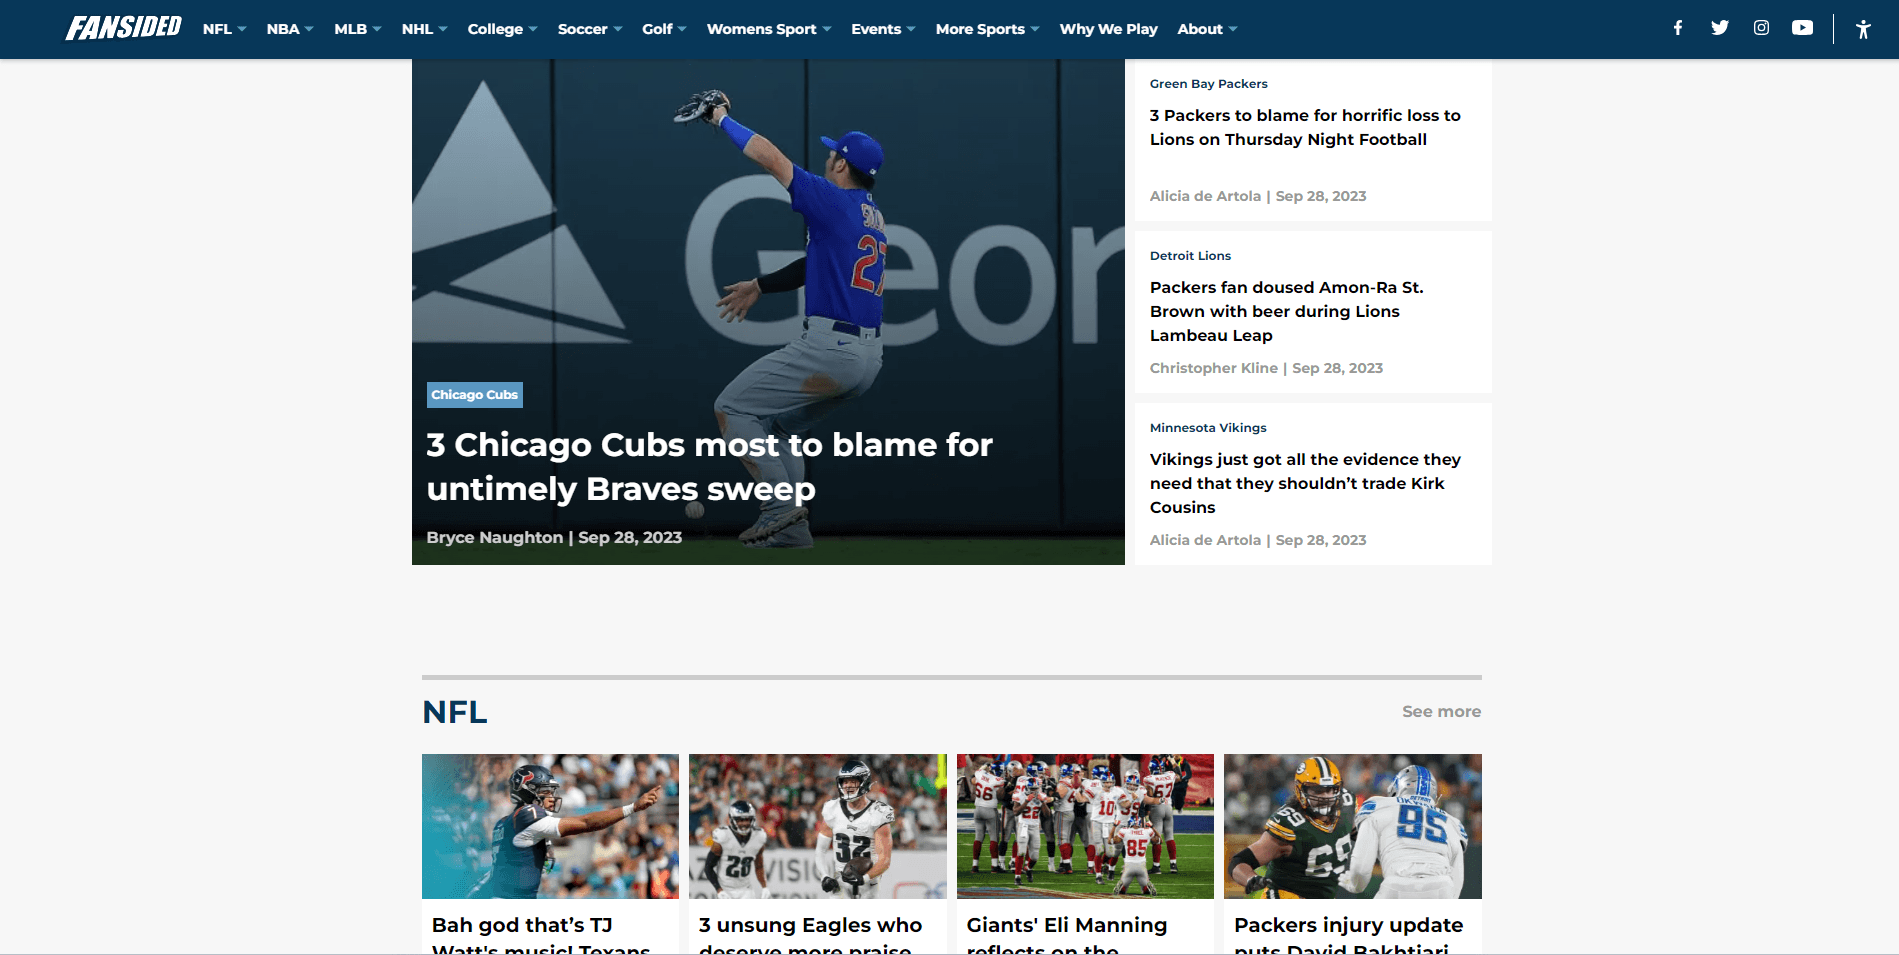Read Amon-Ra St. Brown beer article
The width and height of the screenshot is (1899, 955).
1286,311
